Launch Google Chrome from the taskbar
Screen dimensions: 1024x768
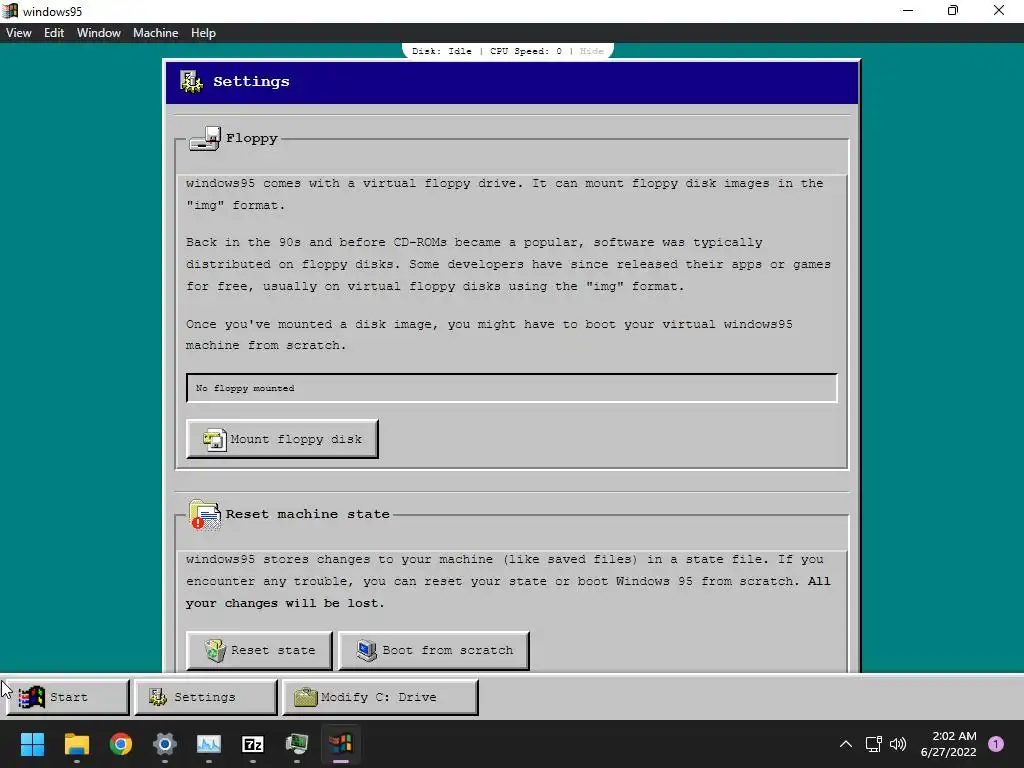point(121,744)
